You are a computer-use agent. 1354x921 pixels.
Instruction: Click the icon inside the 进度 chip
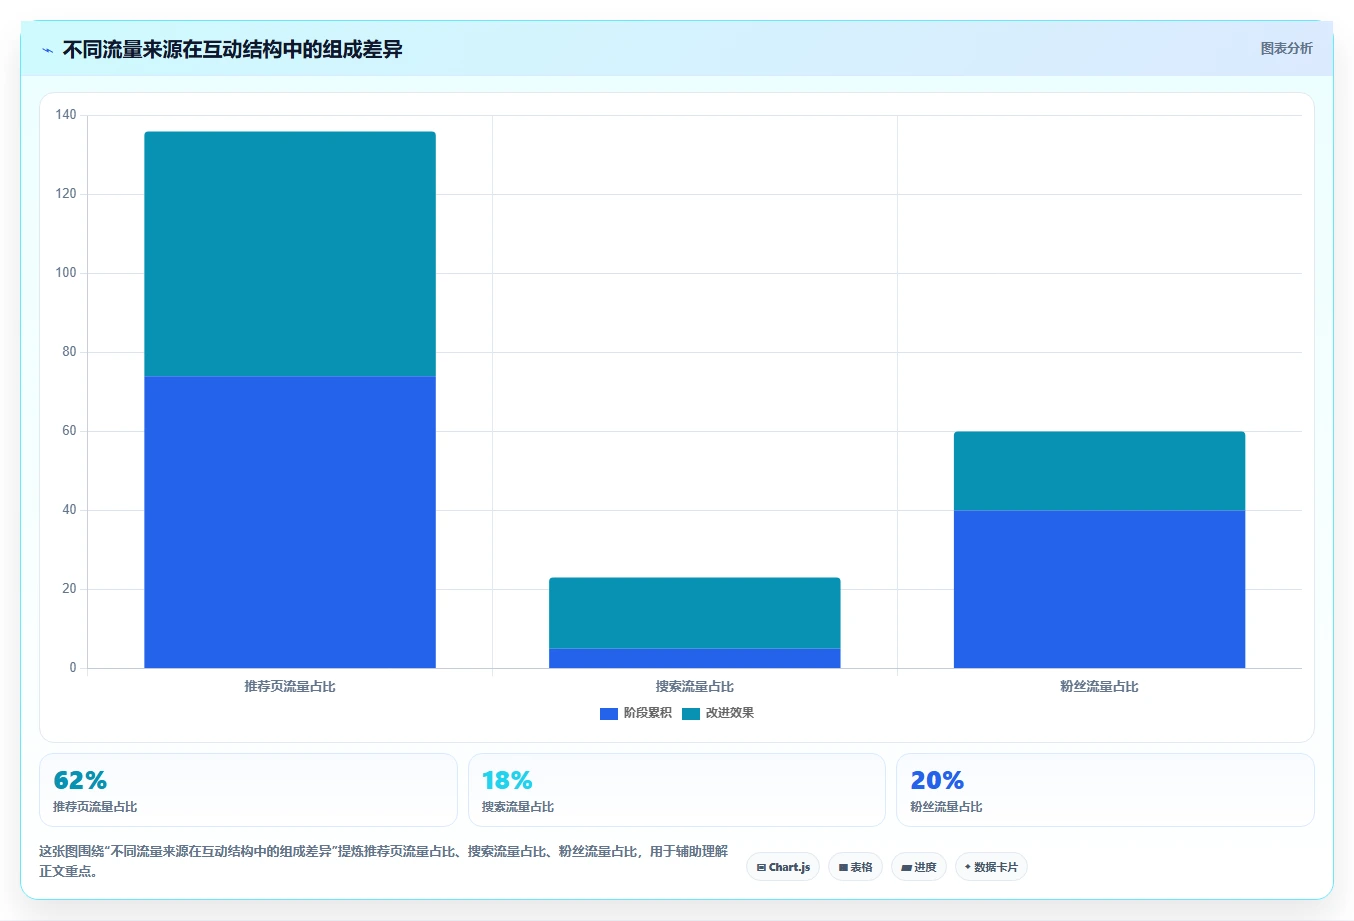906,867
